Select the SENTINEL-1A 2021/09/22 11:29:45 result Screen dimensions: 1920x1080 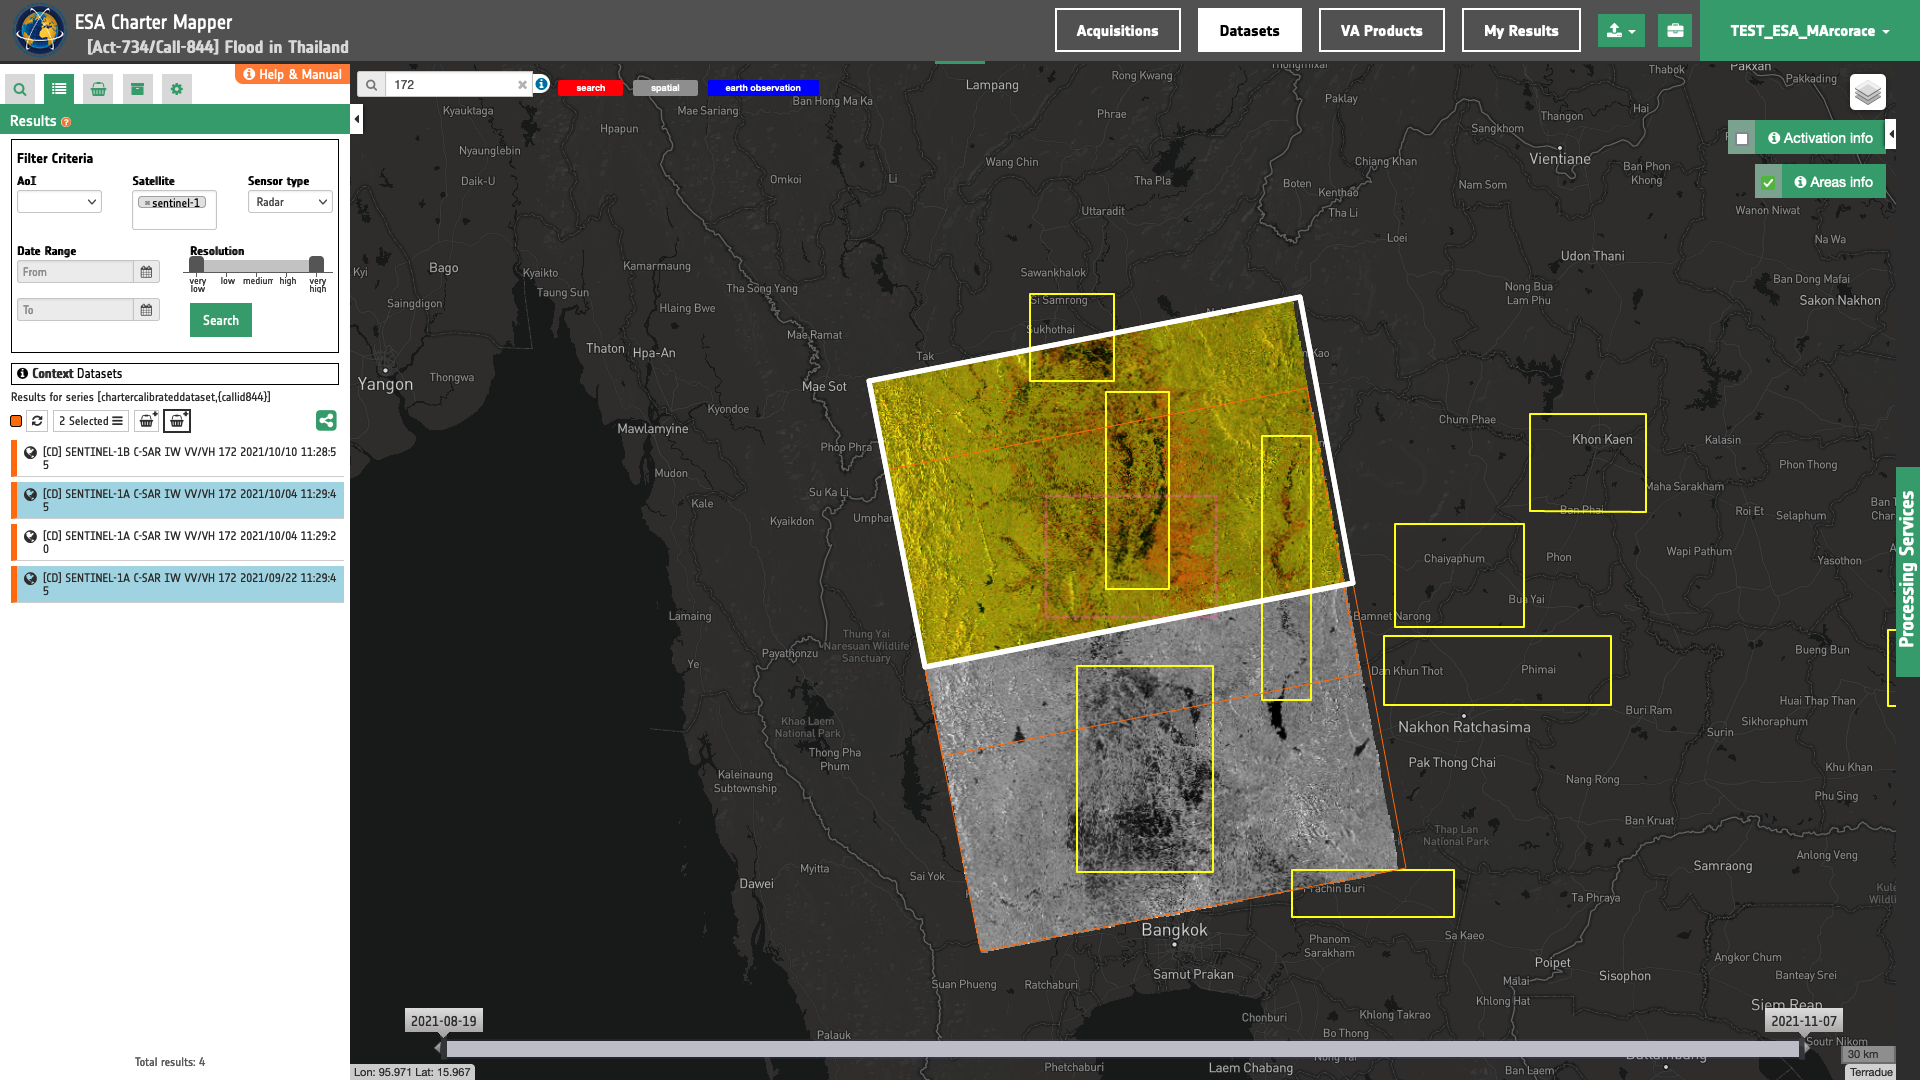[178, 584]
